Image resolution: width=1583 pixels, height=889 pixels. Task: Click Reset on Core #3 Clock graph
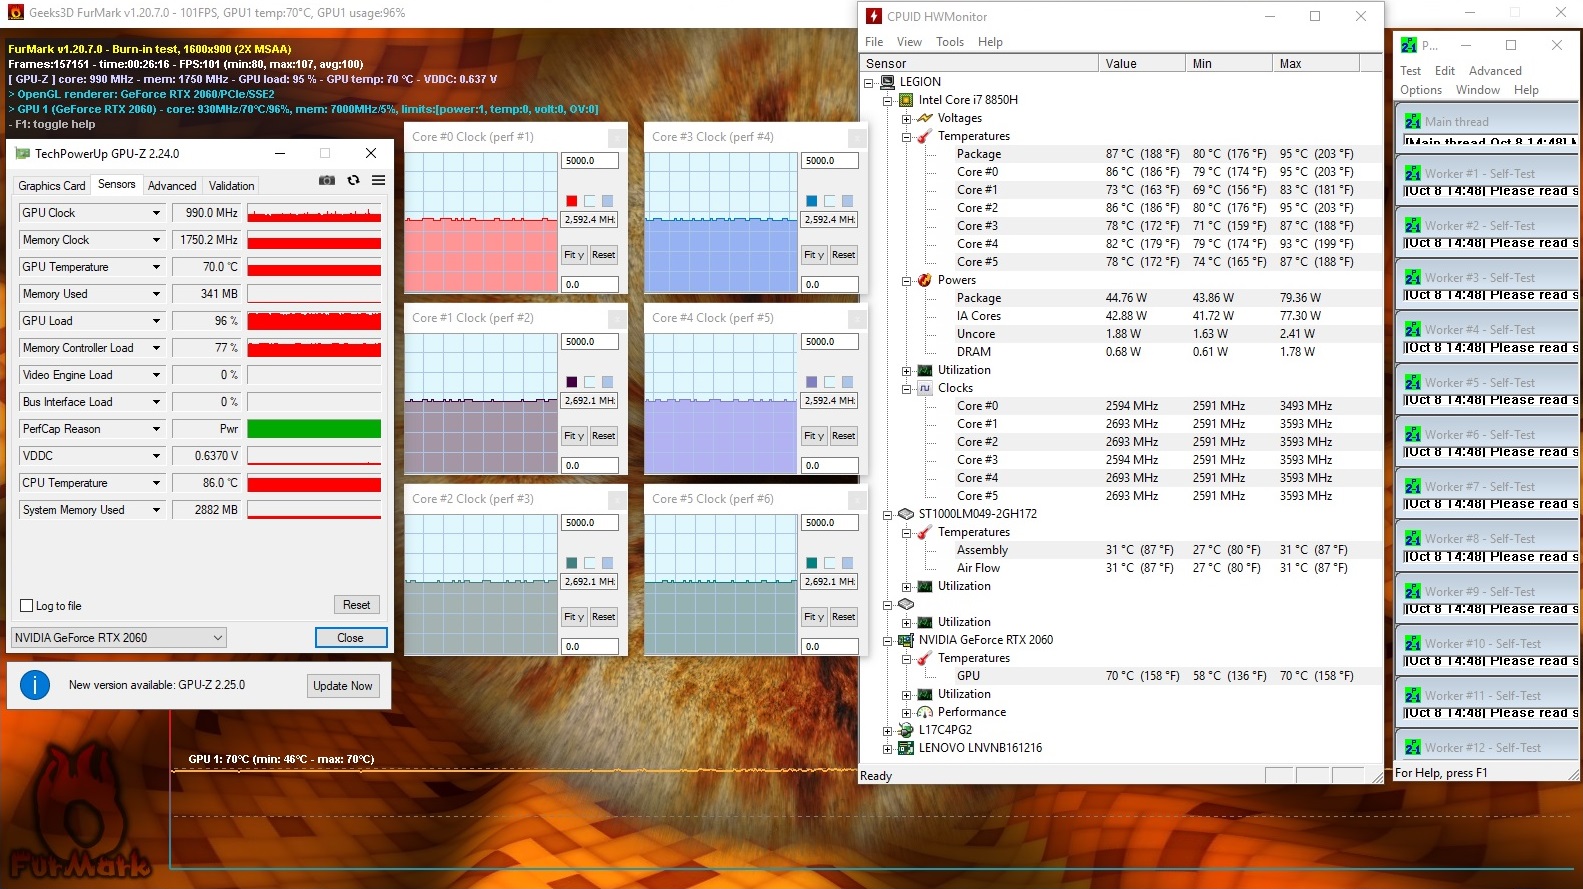[843, 255]
